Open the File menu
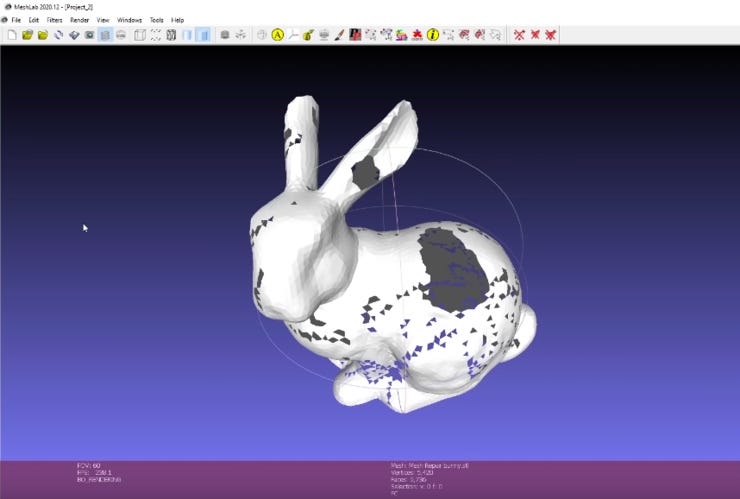 pos(16,20)
